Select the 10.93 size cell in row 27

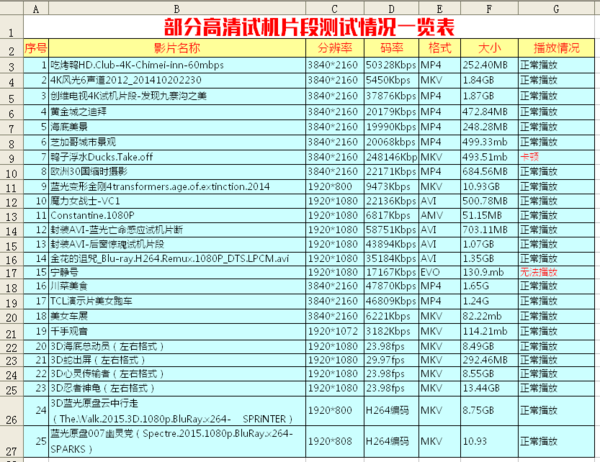[489, 441]
